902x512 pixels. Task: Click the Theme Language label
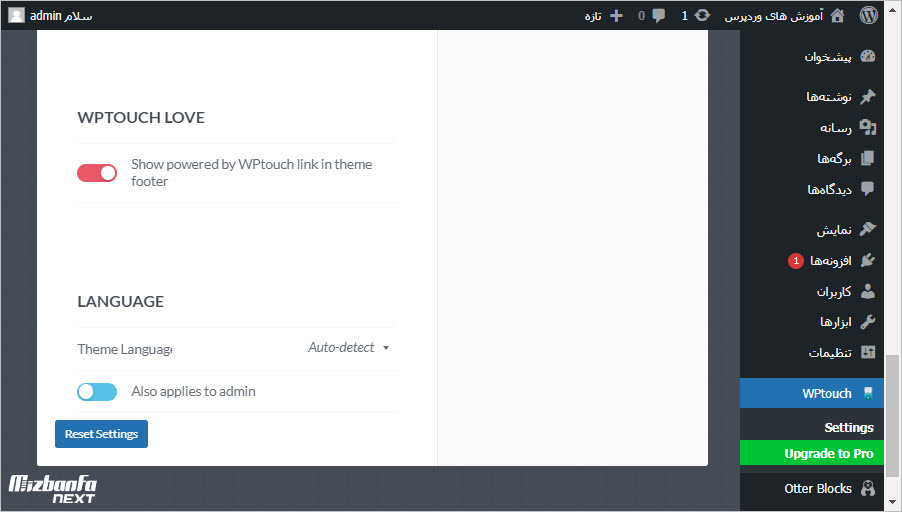pyautogui.click(x=125, y=349)
